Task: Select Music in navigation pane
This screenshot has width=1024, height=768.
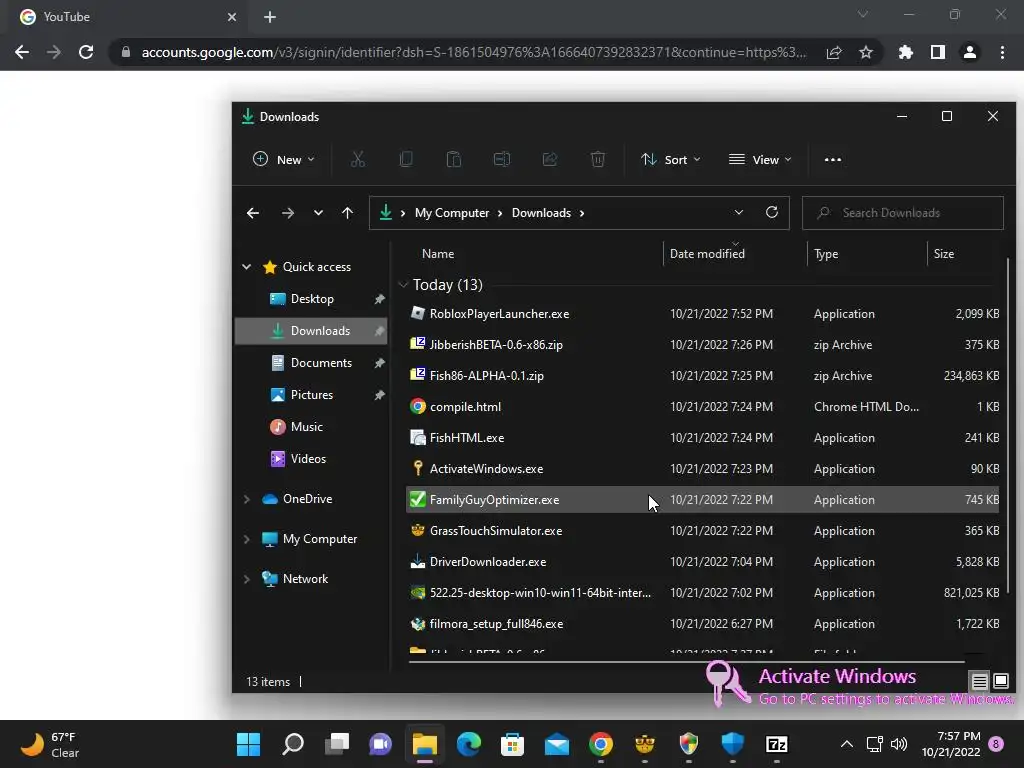Action: pos(312,426)
